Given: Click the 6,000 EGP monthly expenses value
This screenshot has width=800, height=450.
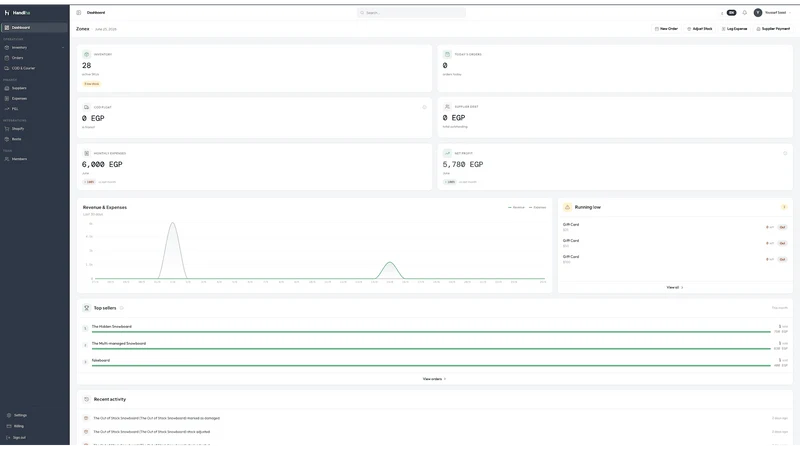Looking at the screenshot, I should [x=102, y=164].
